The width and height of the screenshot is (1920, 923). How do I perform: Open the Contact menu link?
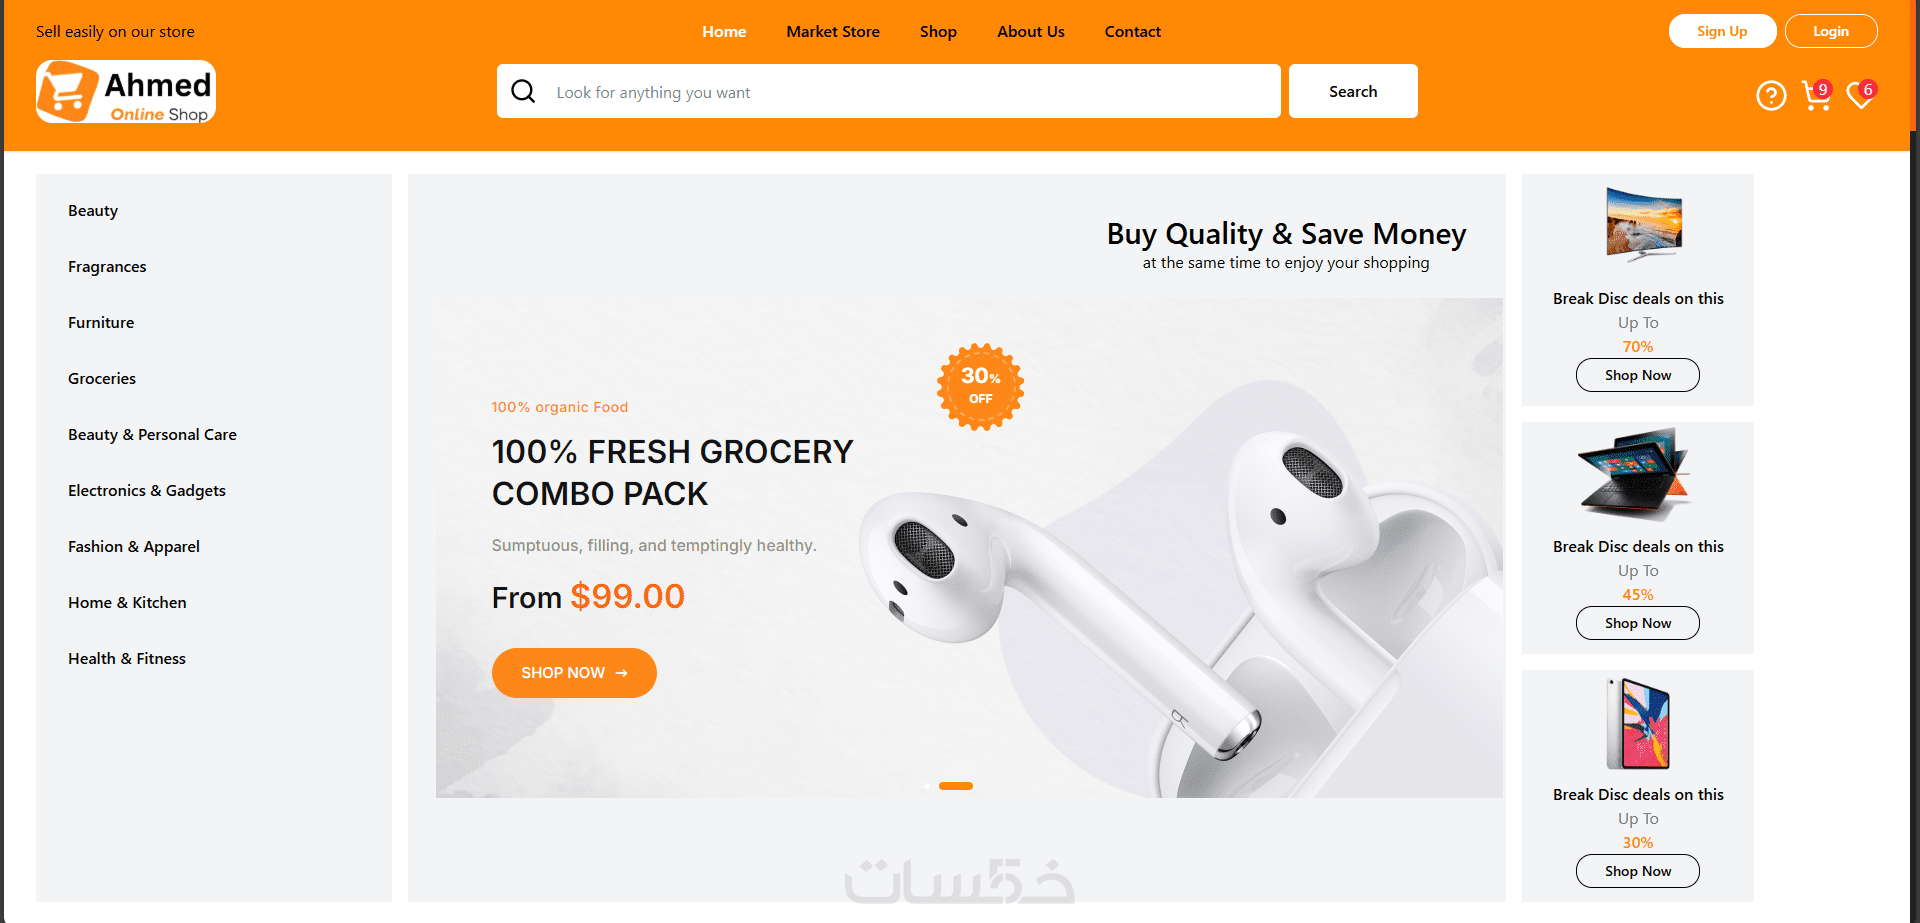coord(1133,31)
